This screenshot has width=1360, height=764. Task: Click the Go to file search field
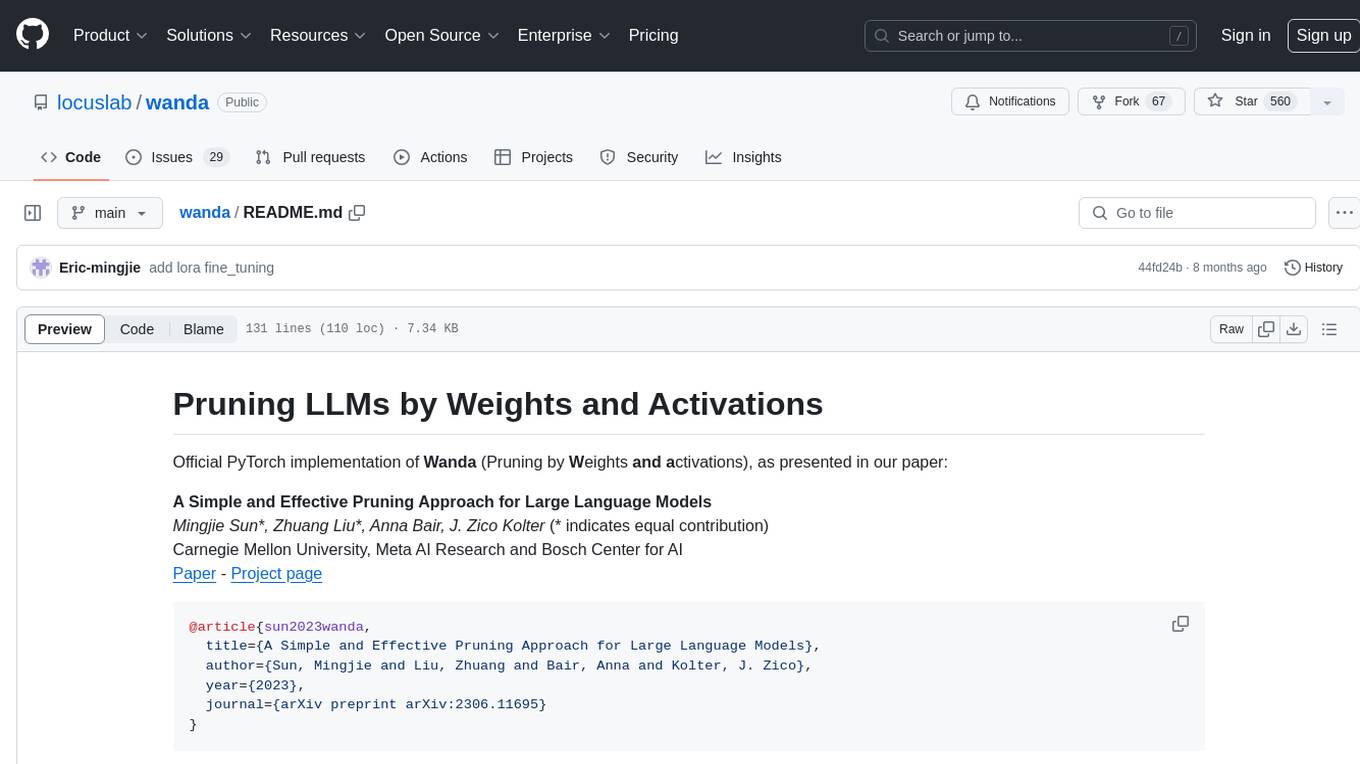click(1196, 213)
